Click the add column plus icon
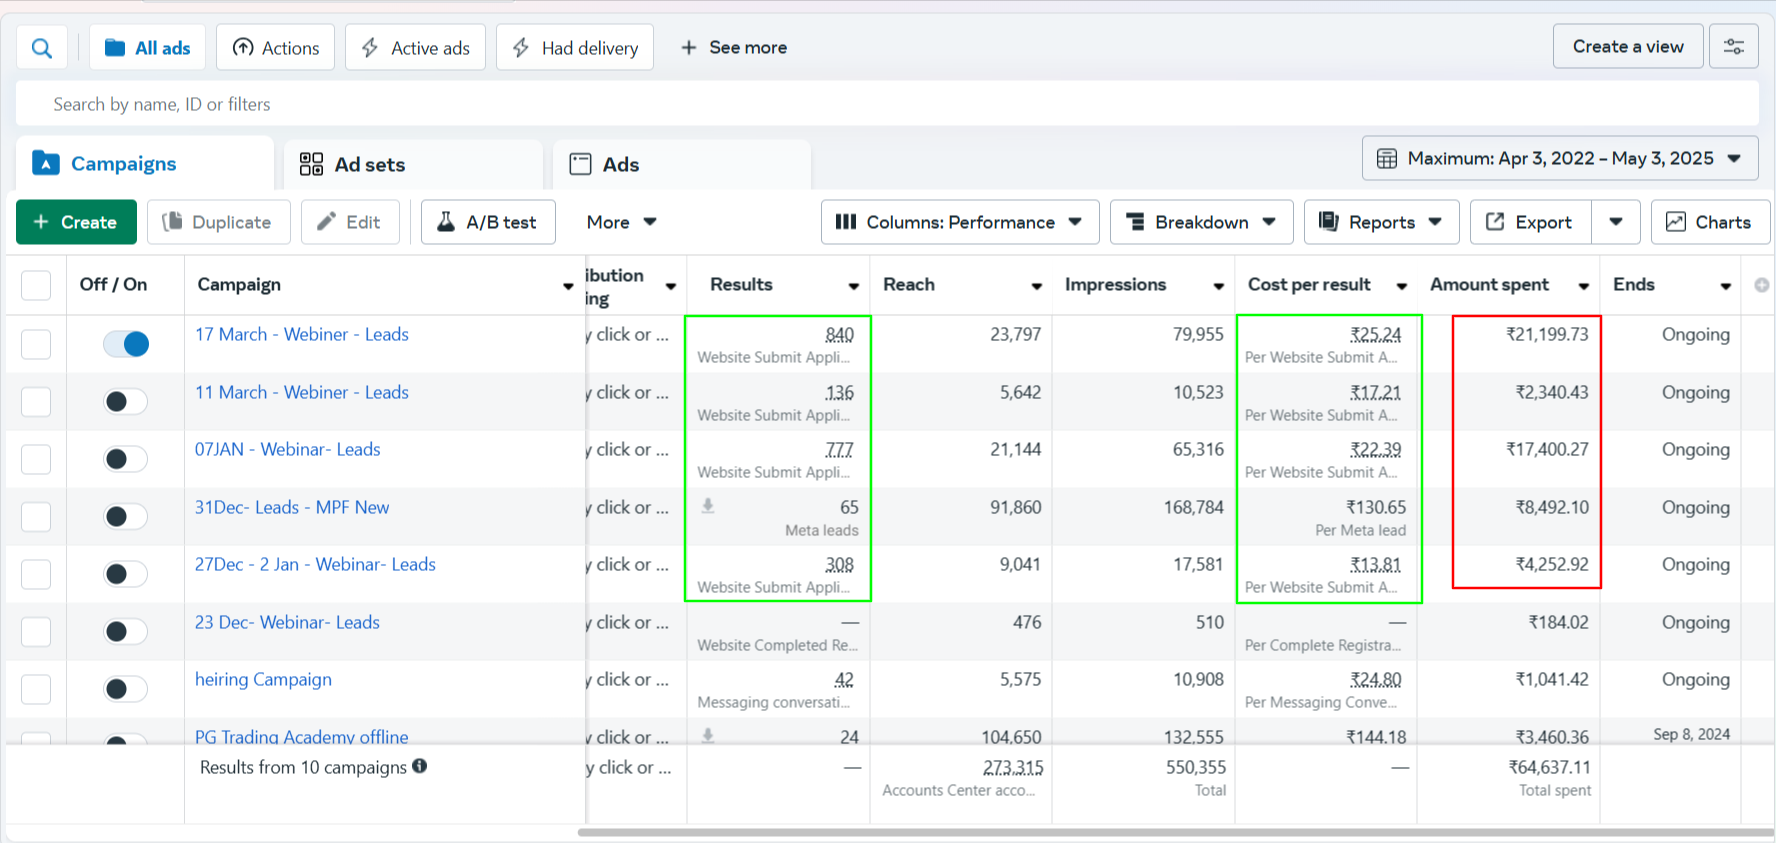Image resolution: width=1776 pixels, height=843 pixels. (x=1761, y=285)
